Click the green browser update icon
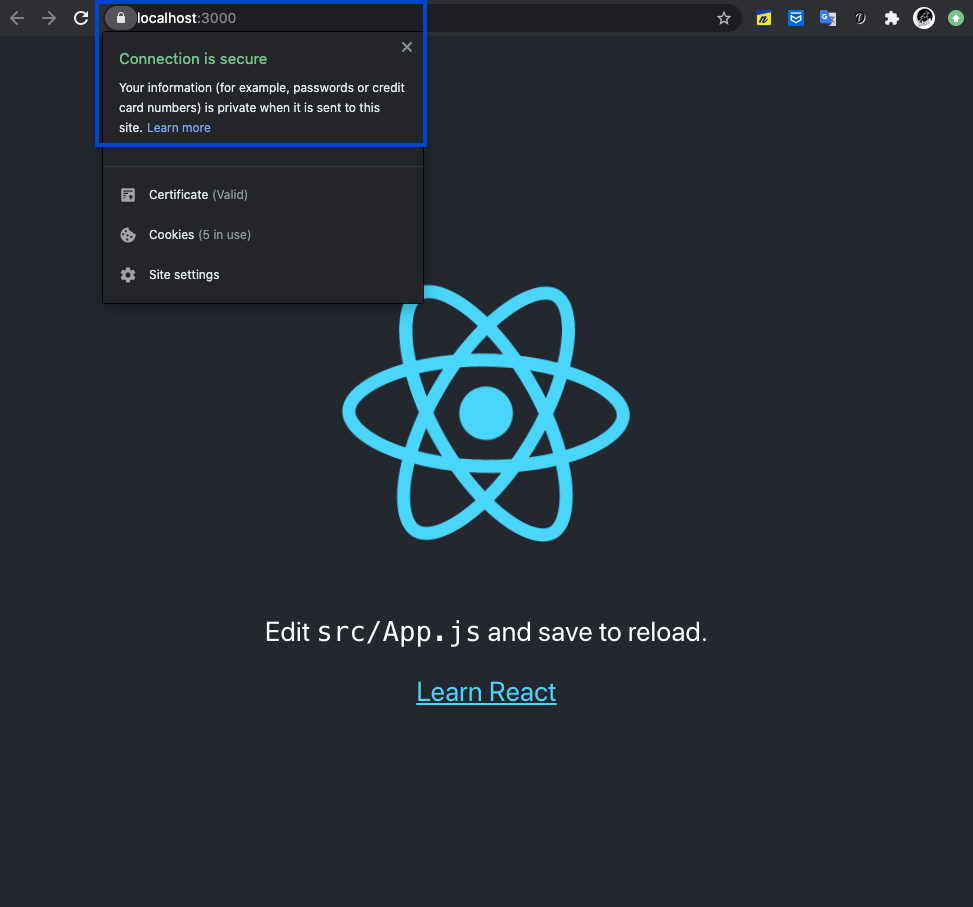The width and height of the screenshot is (973, 907). pos(956,18)
